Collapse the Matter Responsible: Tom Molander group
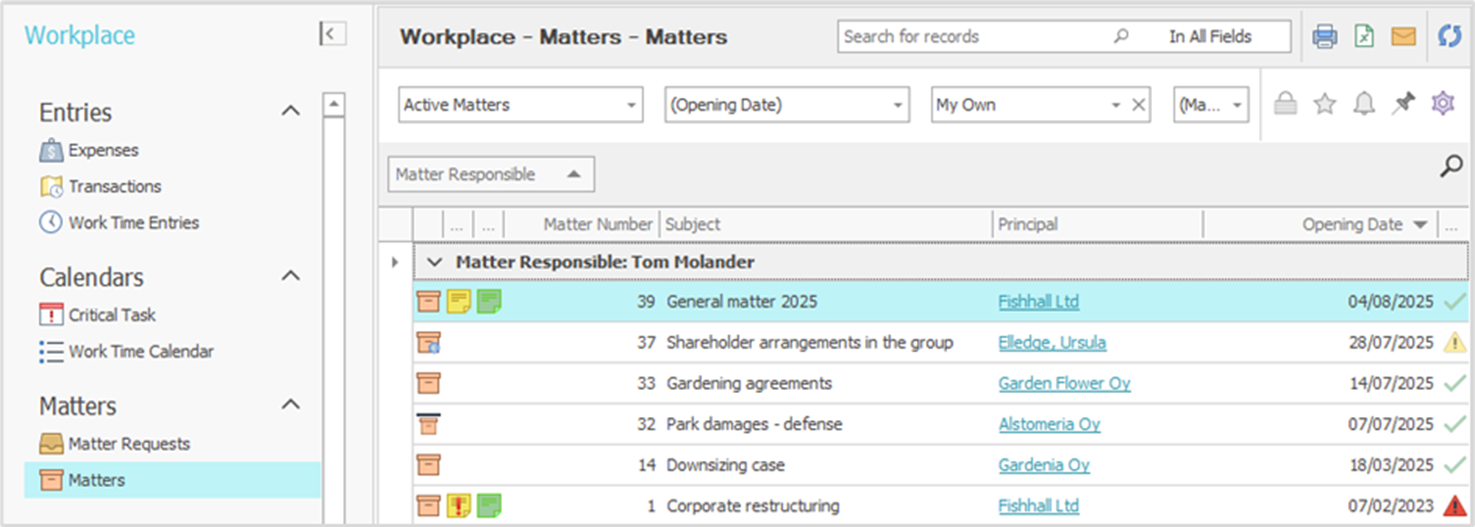1475x527 pixels. (434, 262)
